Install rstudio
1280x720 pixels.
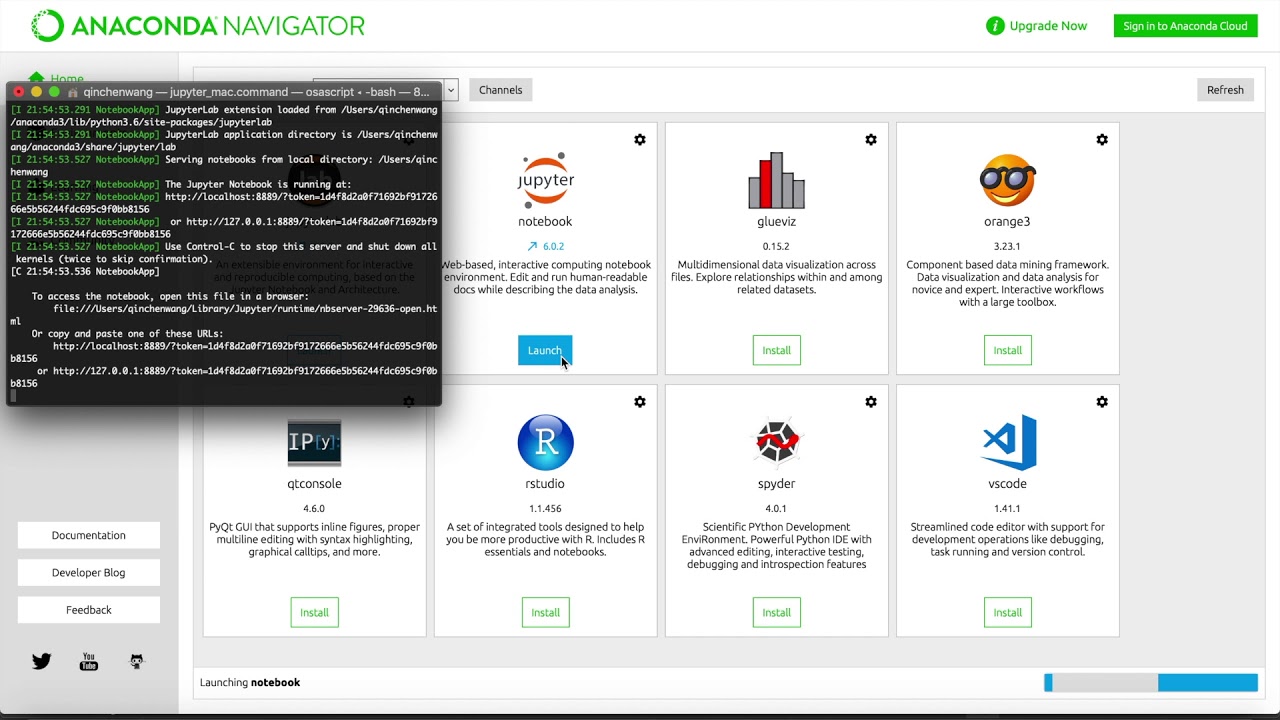point(545,612)
